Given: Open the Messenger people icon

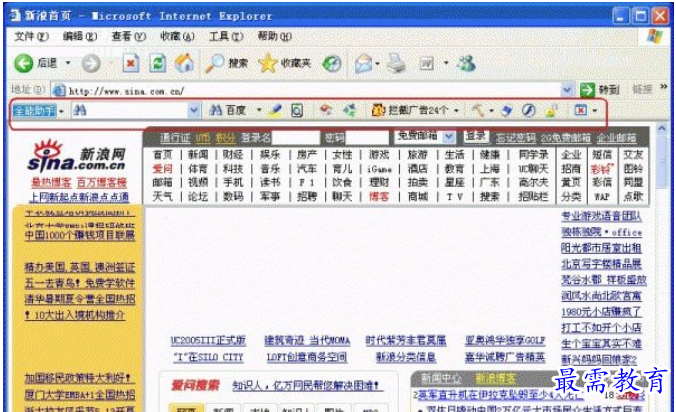Looking at the screenshot, I should tap(466, 63).
